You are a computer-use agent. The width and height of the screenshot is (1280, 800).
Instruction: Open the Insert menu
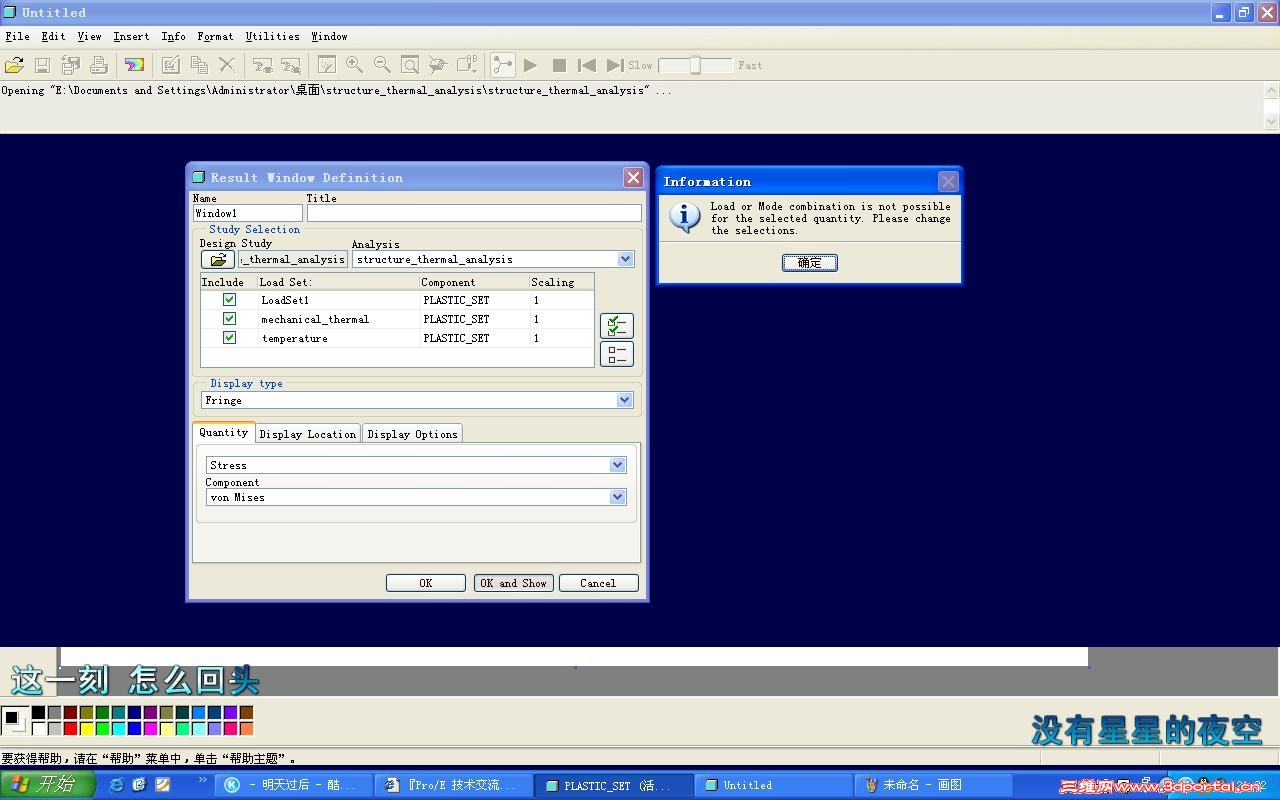(x=131, y=36)
